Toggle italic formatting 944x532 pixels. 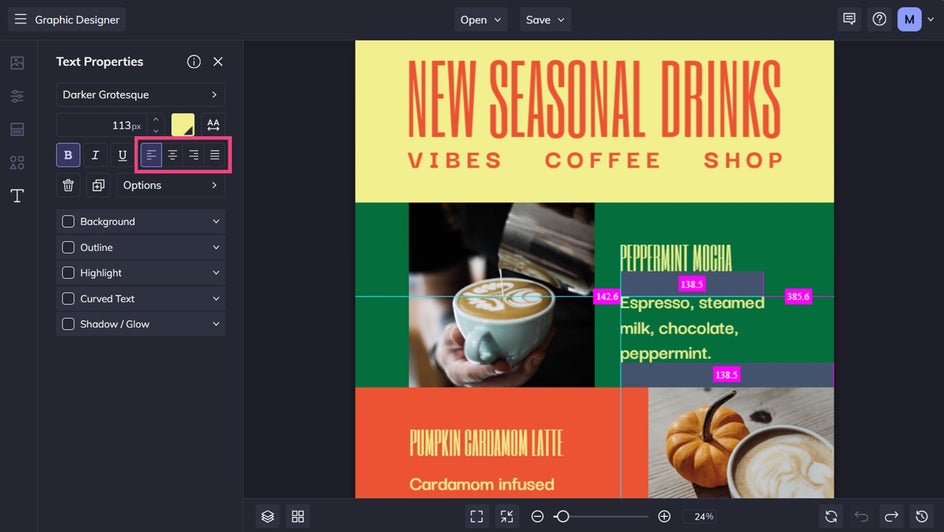tap(95, 155)
